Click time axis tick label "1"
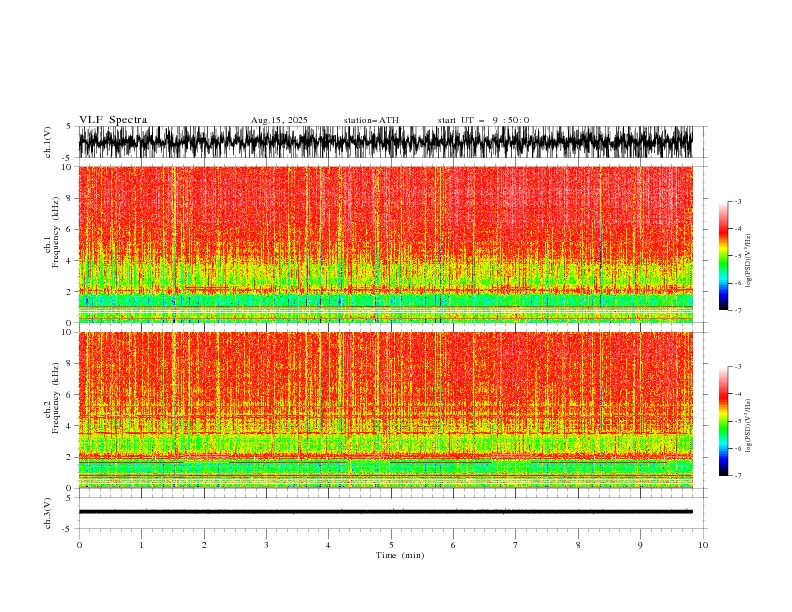This screenshot has width=792, height=612. (x=141, y=545)
